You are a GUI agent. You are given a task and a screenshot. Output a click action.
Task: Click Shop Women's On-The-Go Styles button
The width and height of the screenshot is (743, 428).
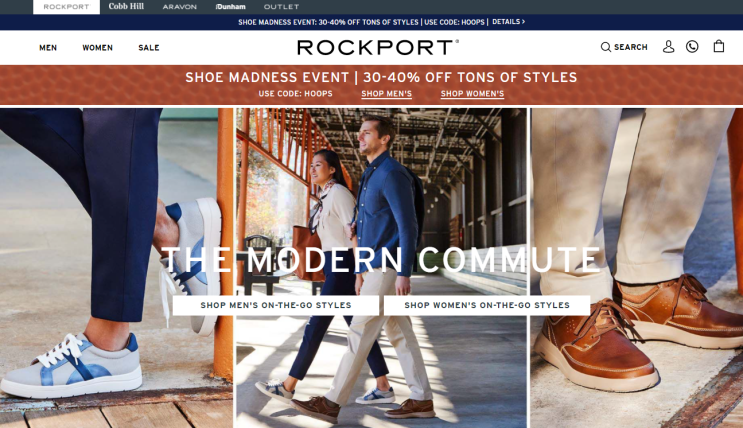tap(487, 305)
